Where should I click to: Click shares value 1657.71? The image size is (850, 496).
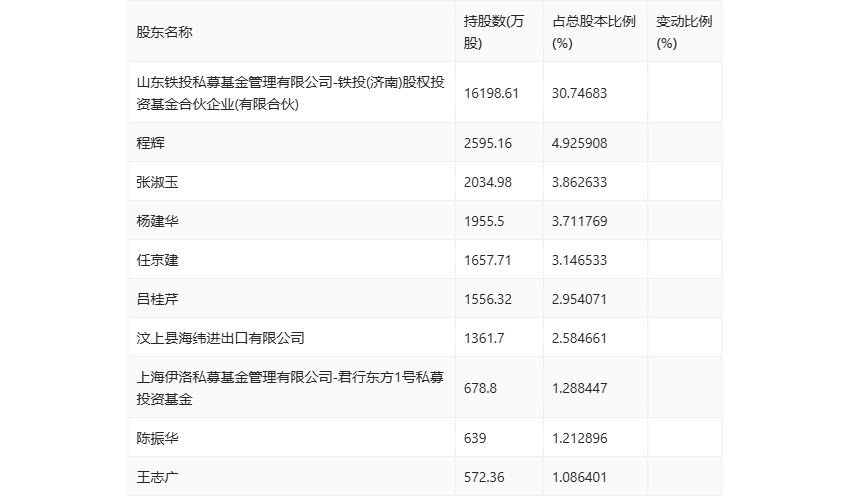[488, 260]
